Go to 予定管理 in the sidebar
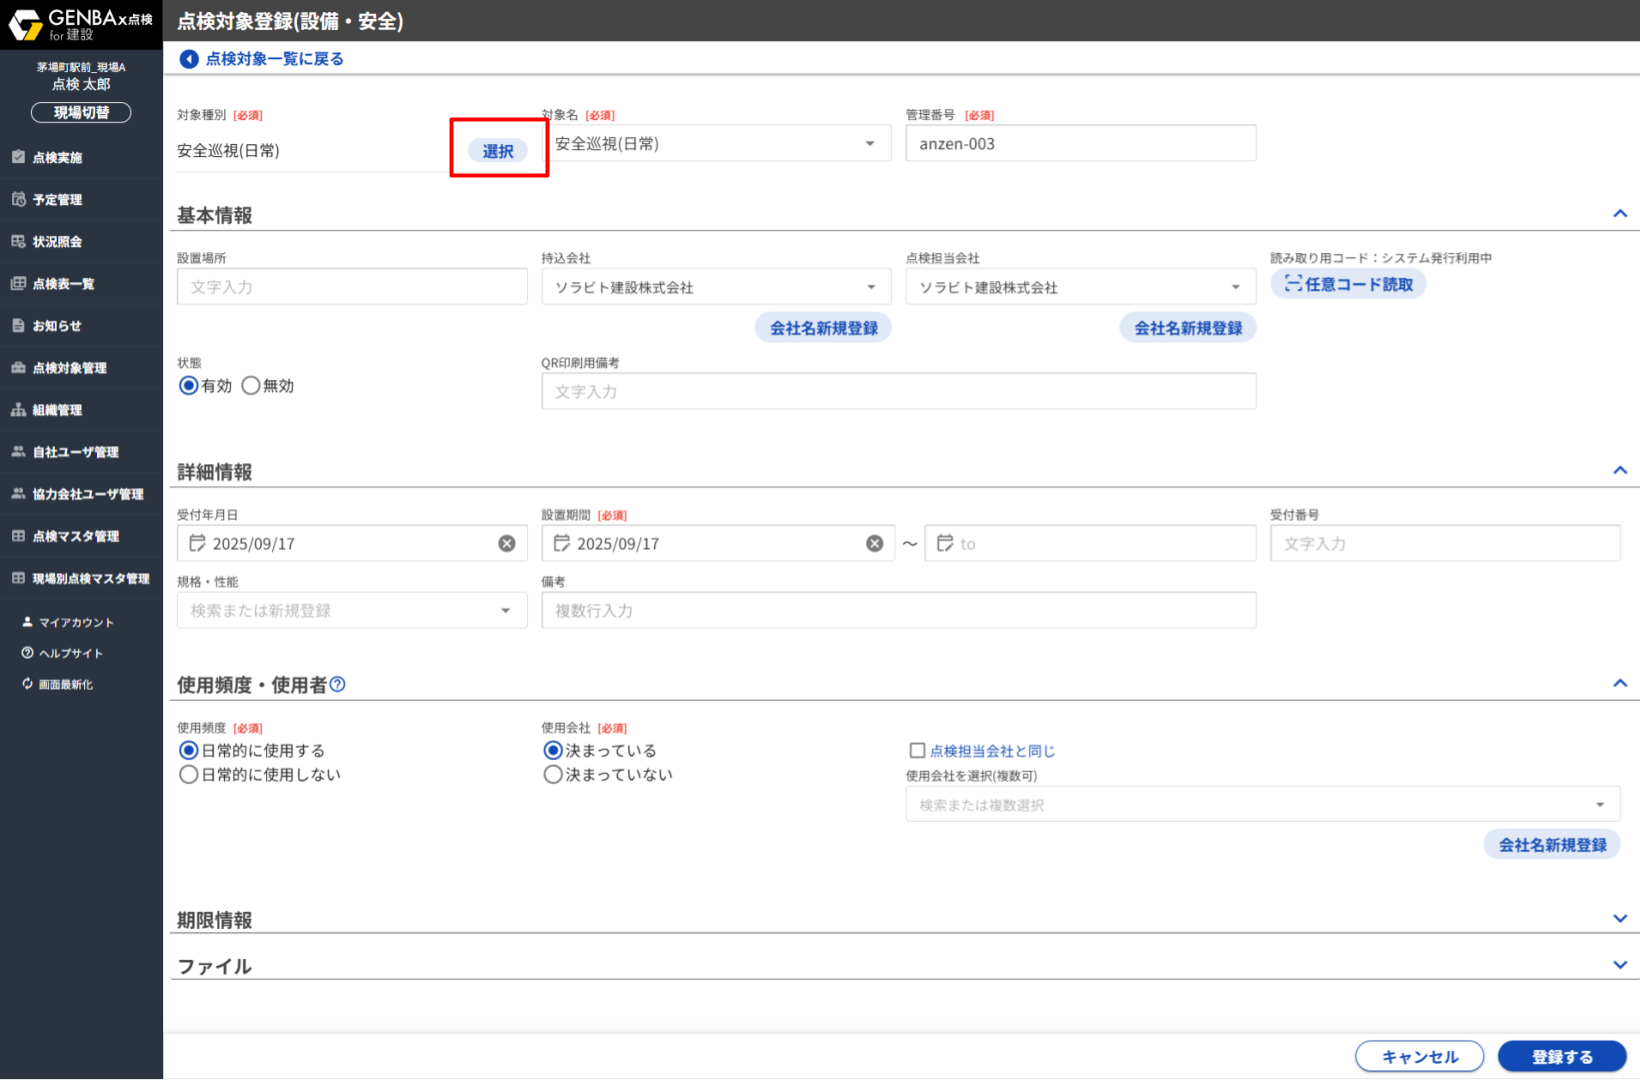1640x1080 pixels. pos(57,200)
